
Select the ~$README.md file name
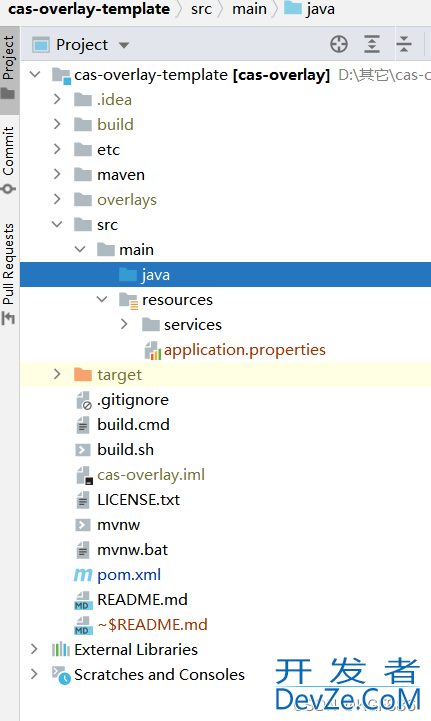(152, 624)
